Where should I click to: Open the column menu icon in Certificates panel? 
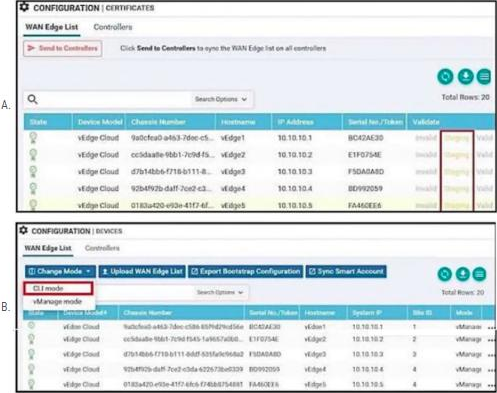click(484, 77)
